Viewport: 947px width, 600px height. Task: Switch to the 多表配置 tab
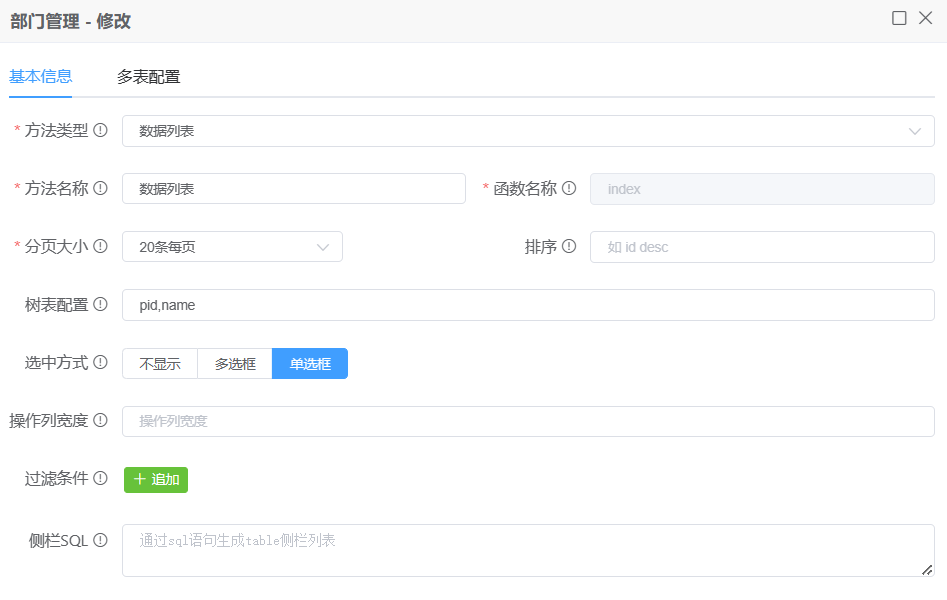(148, 77)
